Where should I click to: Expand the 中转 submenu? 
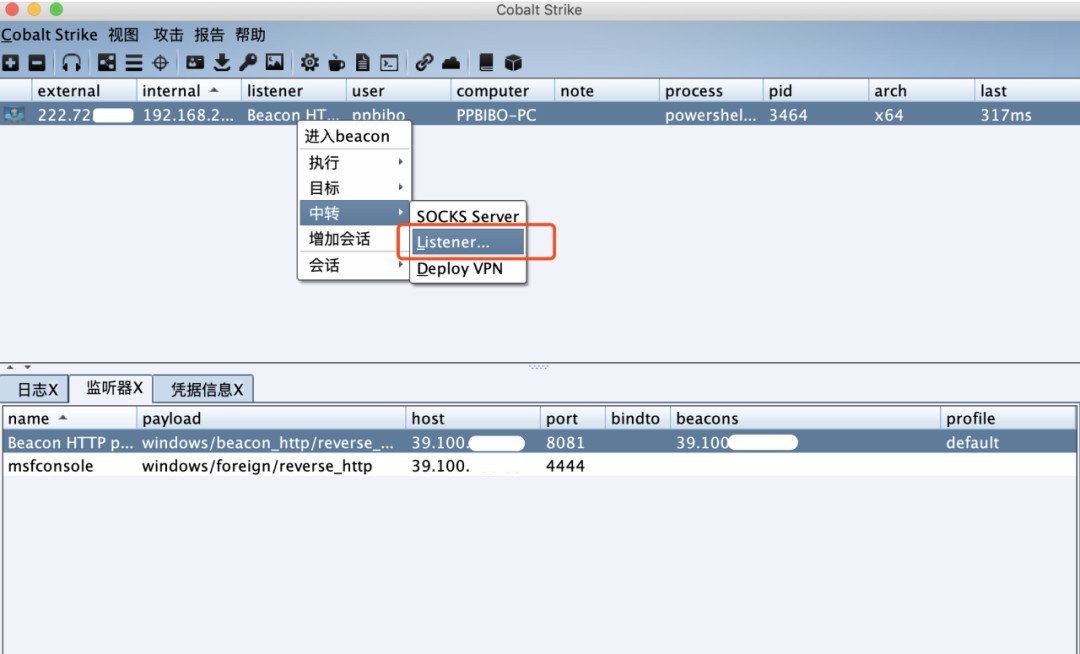[x=354, y=213]
